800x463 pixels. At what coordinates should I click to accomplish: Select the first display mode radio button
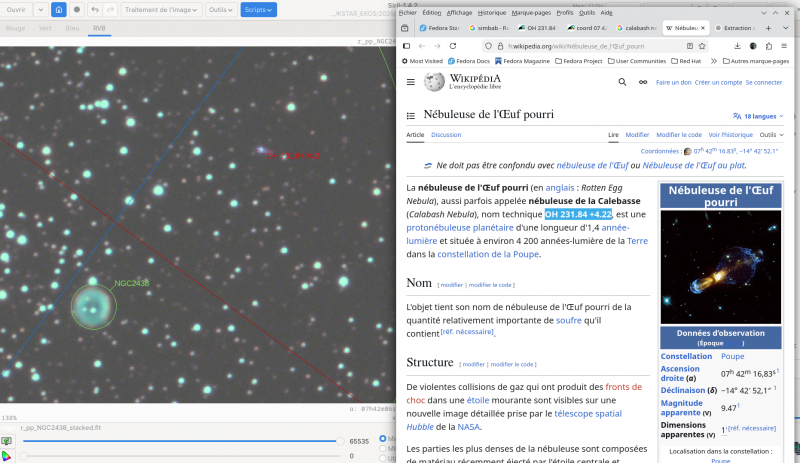pyautogui.click(x=382, y=438)
